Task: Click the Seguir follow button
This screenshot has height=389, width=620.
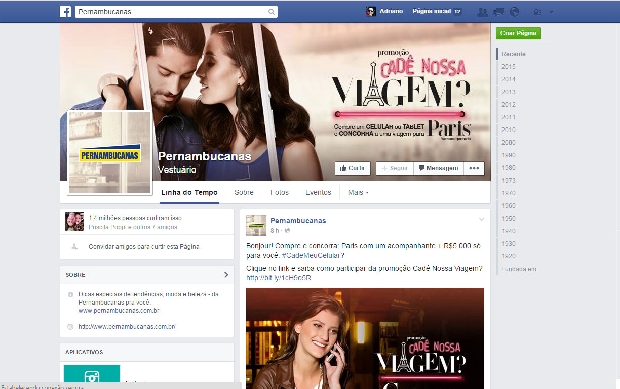Action: 394,168
